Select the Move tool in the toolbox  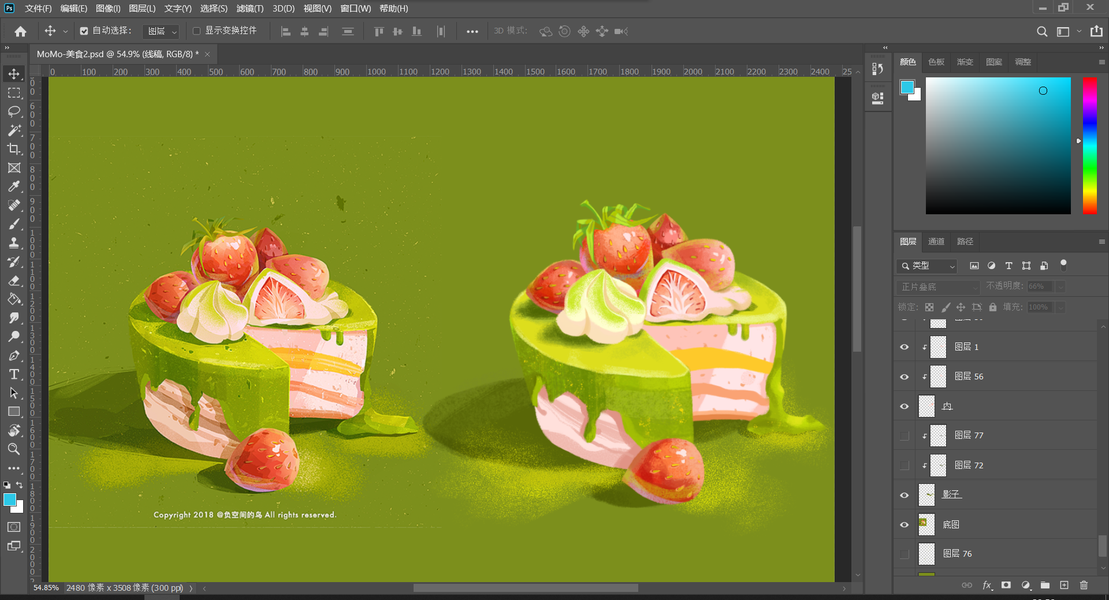(x=13, y=74)
